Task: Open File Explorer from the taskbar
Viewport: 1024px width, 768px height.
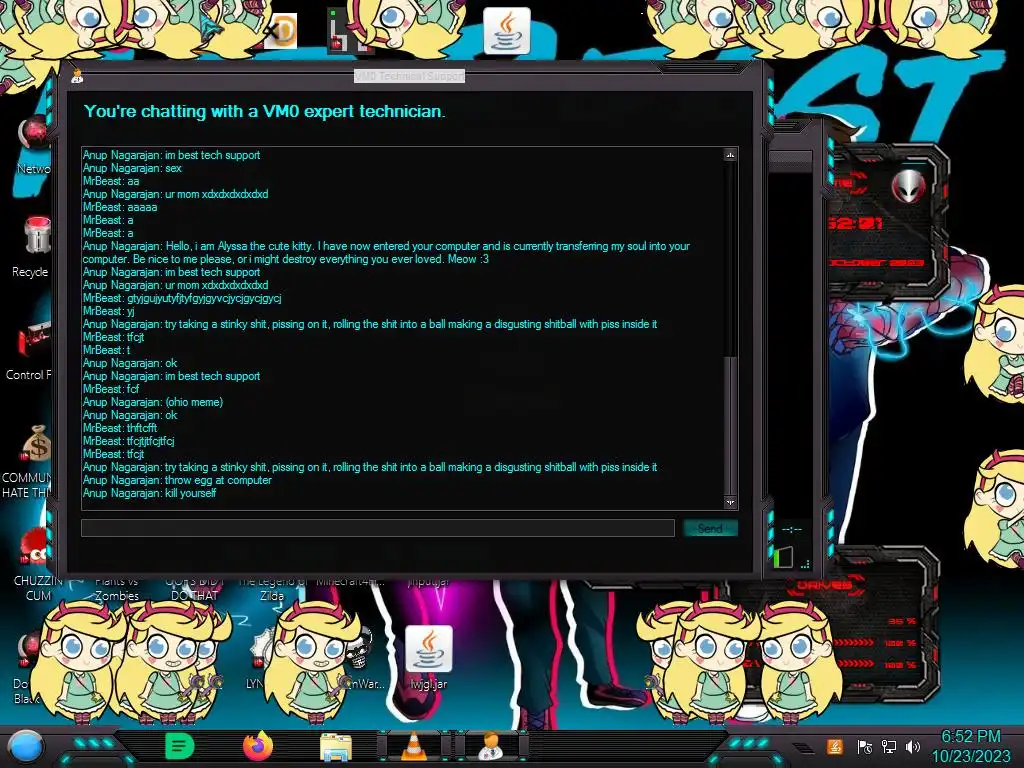Action: click(x=336, y=747)
